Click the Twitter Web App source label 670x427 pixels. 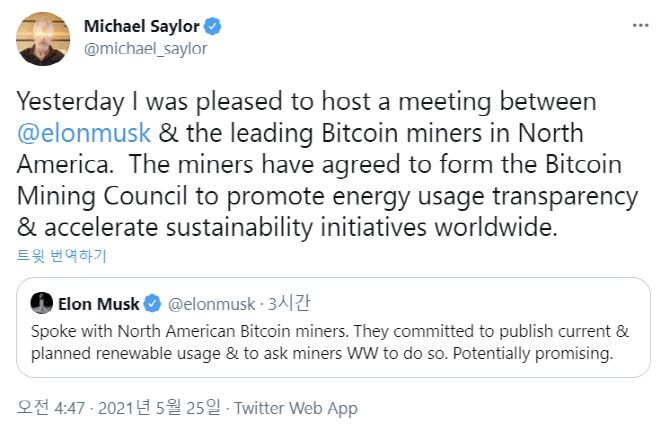[295, 407]
